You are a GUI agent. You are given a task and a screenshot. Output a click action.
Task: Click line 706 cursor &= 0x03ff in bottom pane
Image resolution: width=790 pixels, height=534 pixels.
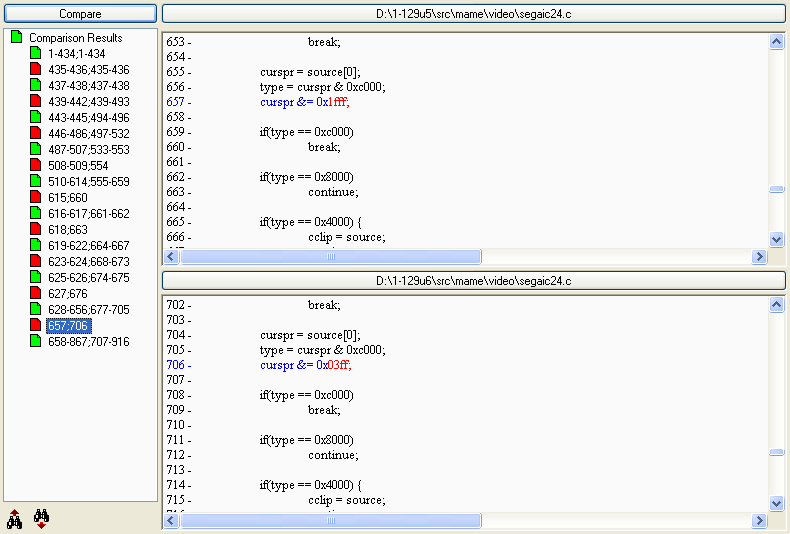pos(305,365)
